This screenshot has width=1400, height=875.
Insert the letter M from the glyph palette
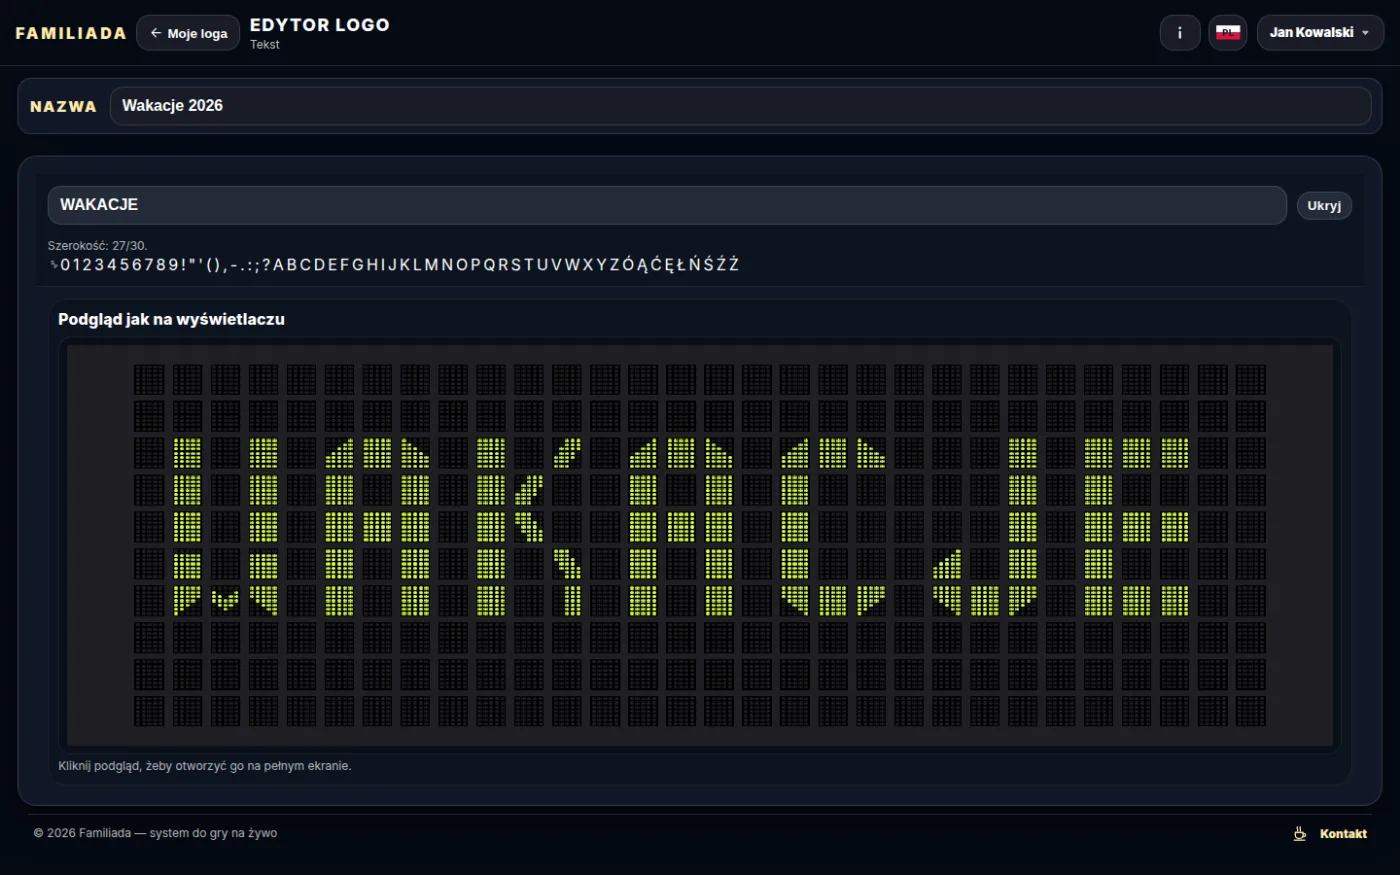433,265
